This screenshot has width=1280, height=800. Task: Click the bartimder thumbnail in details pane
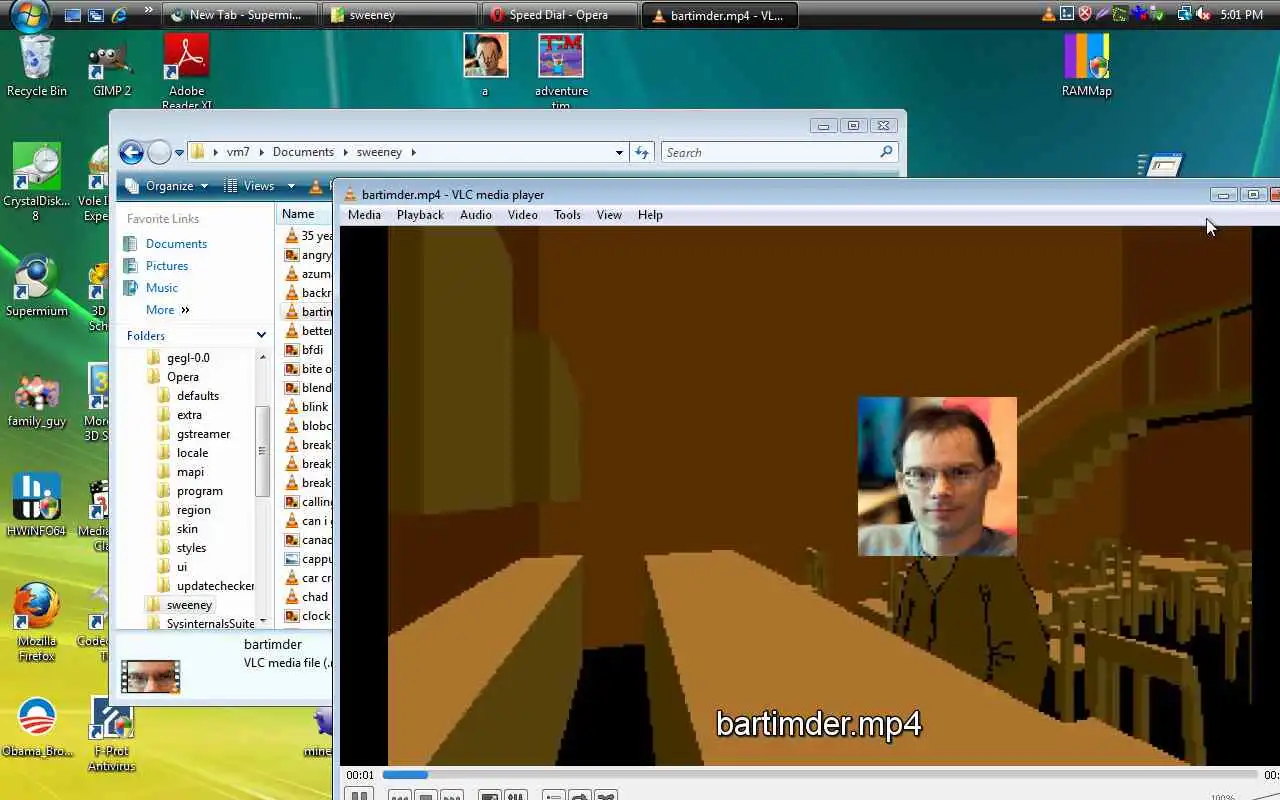coord(151,677)
